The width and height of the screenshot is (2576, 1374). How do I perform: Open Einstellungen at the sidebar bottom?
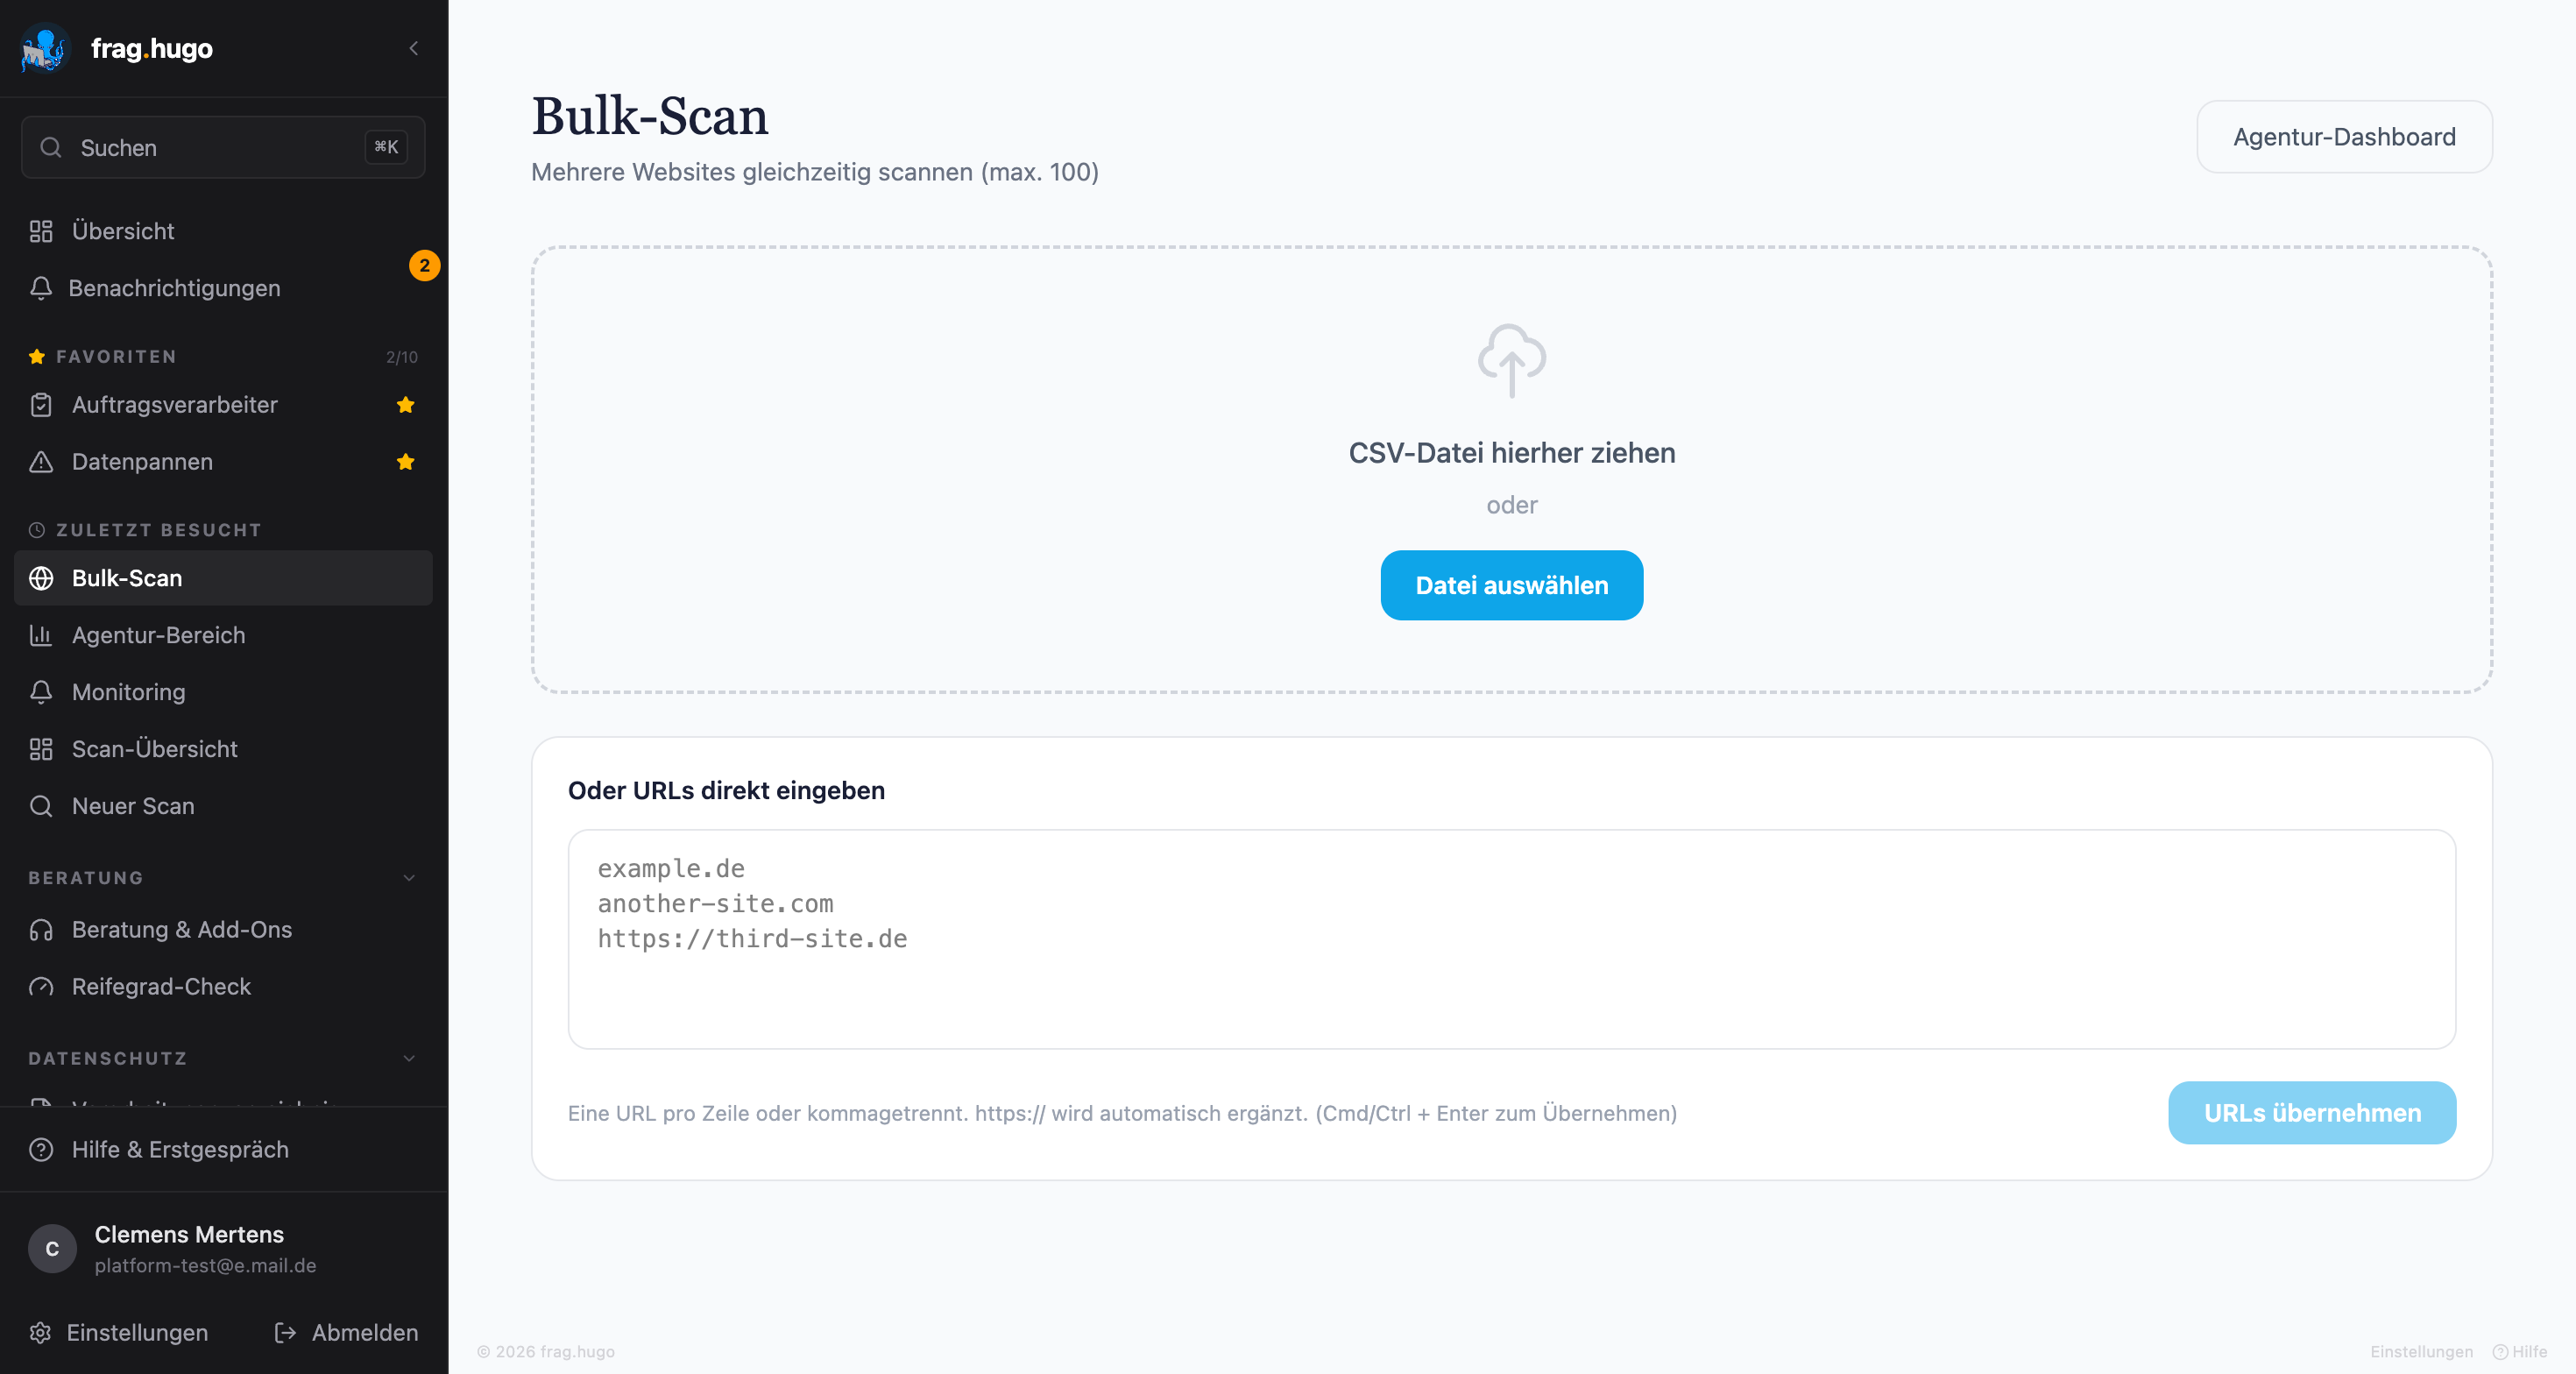(x=120, y=1333)
